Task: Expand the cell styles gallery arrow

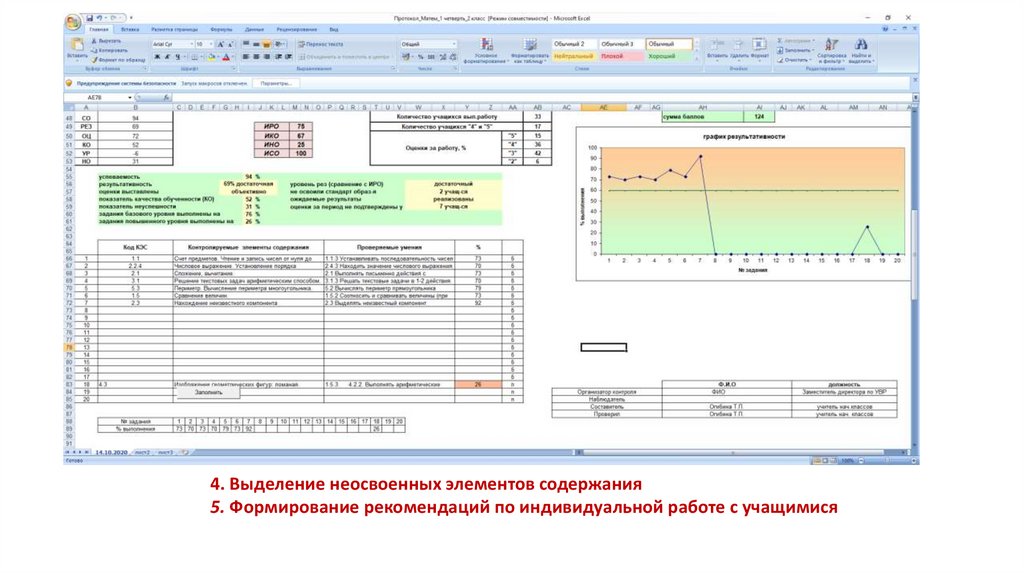Action: pos(697,59)
